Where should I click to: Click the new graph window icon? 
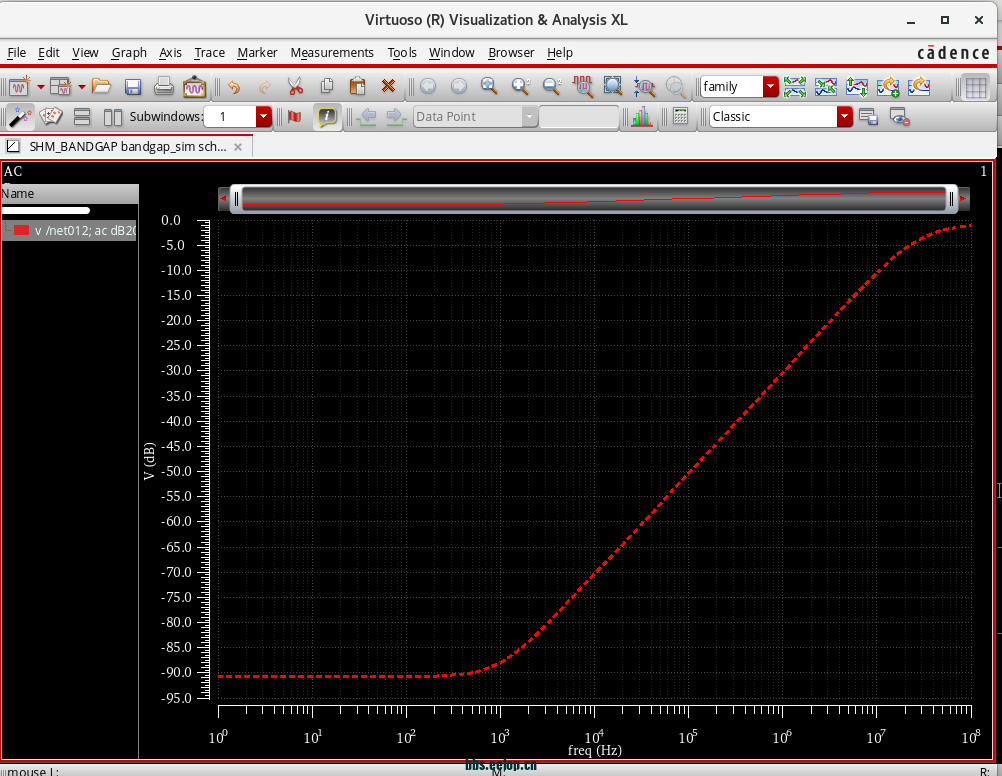point(19,86)
